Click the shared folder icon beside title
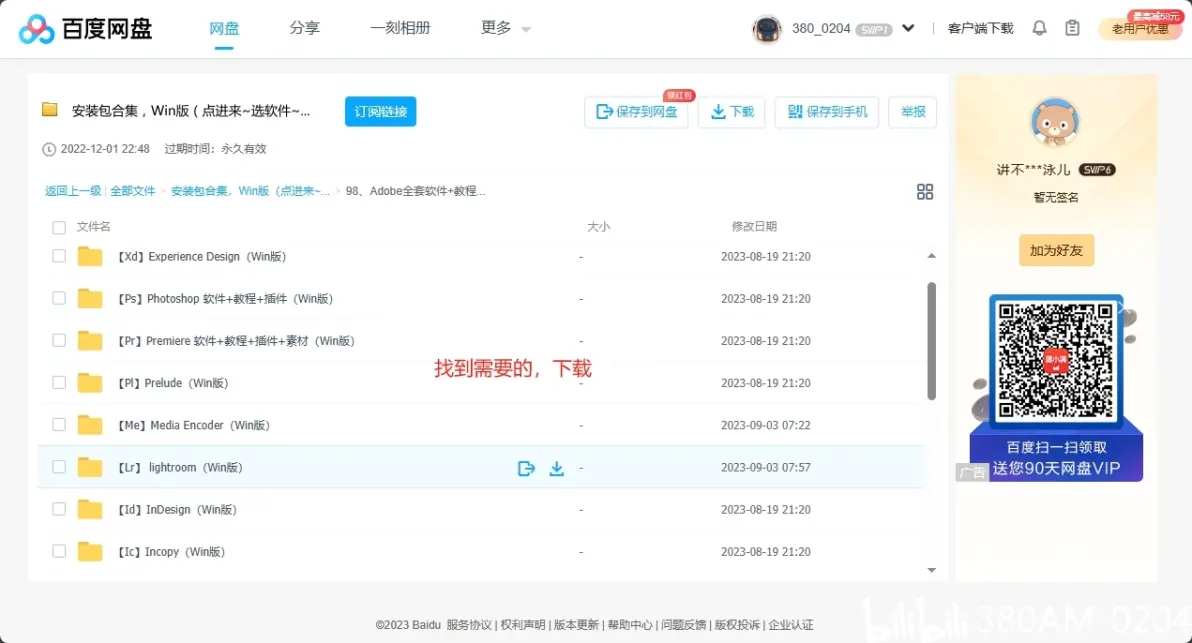This screenshot has height=643, width=1192. pyautogui.click(x=49, y=109)
